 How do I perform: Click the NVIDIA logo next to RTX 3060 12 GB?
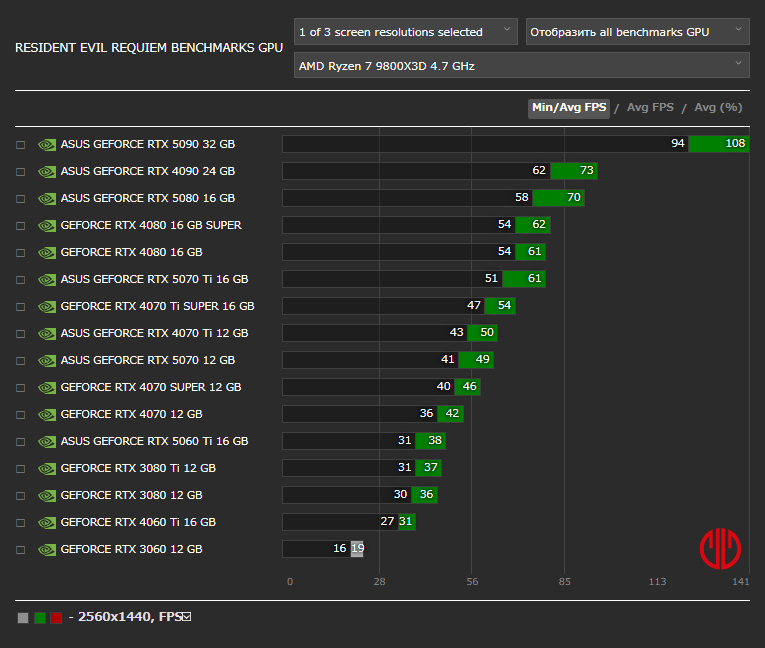47,549
